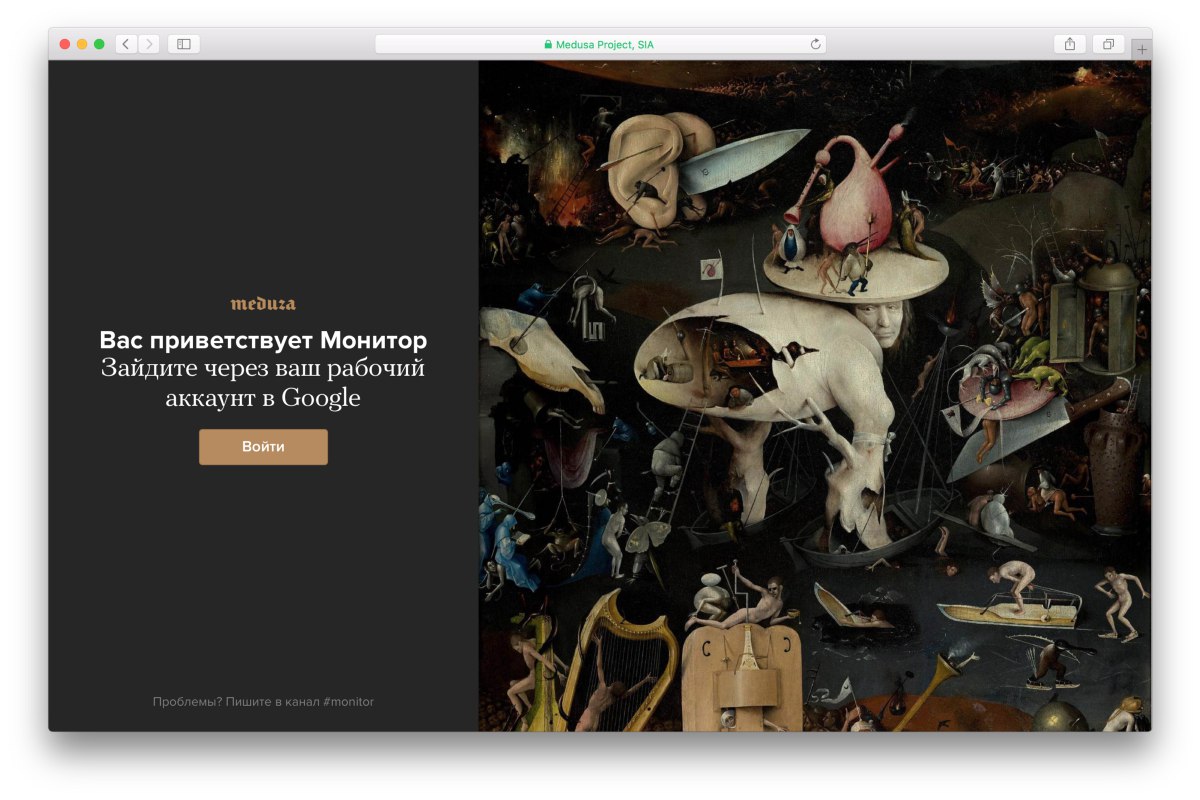Go back with Safari's back arrow
This screenshot has height=800, width=1200.
(126, 44)
